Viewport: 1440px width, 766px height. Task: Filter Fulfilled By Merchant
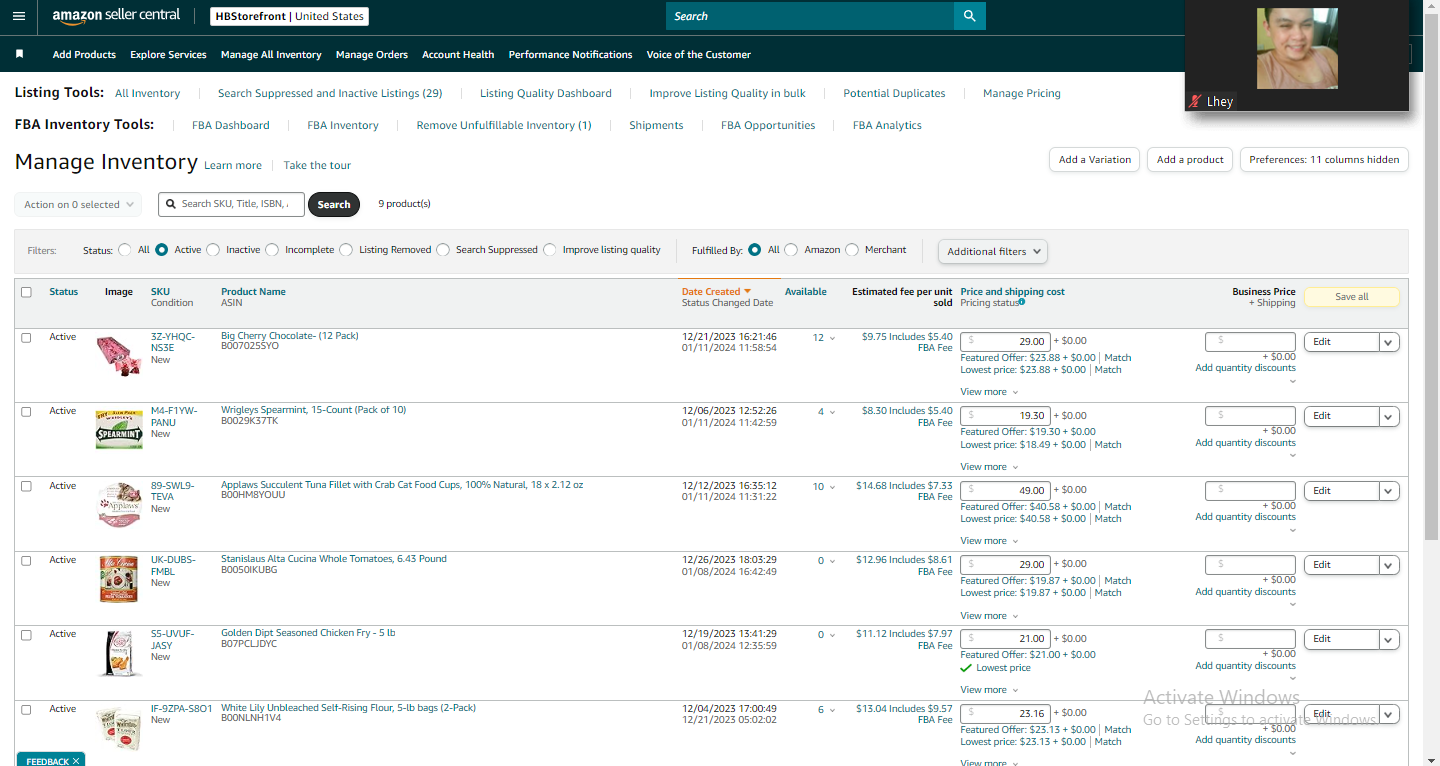click(852, 250)
